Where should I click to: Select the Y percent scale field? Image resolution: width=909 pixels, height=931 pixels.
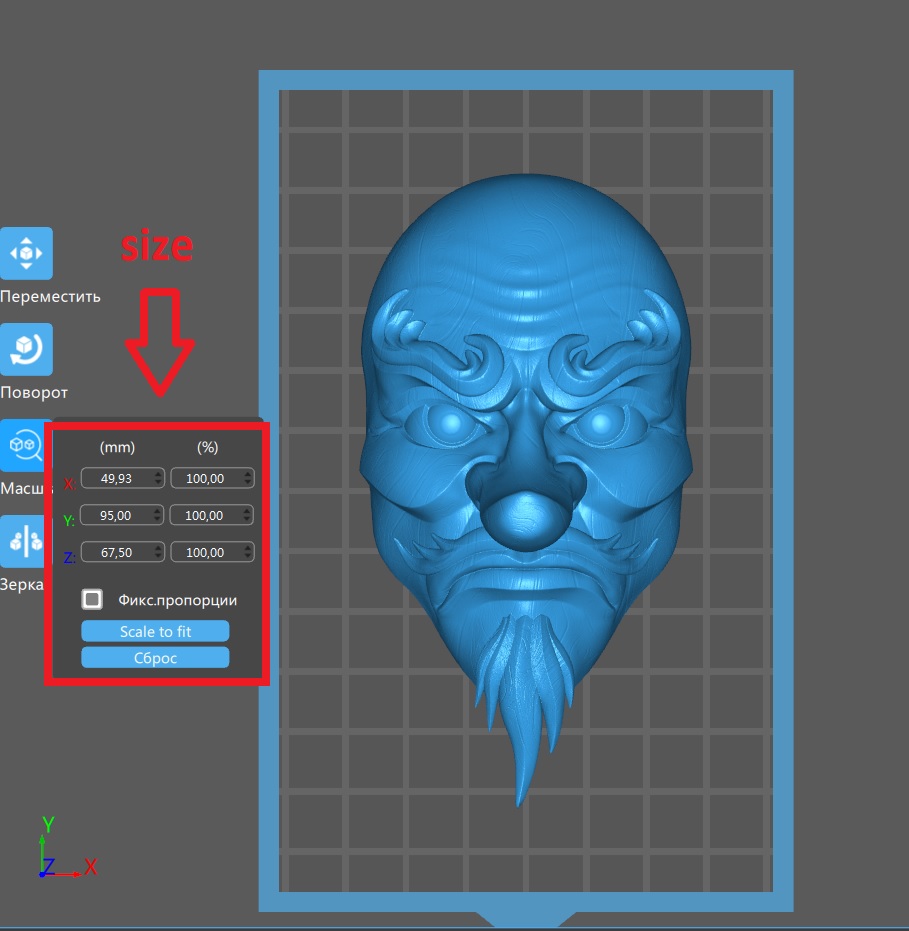(x=205, y=516)
